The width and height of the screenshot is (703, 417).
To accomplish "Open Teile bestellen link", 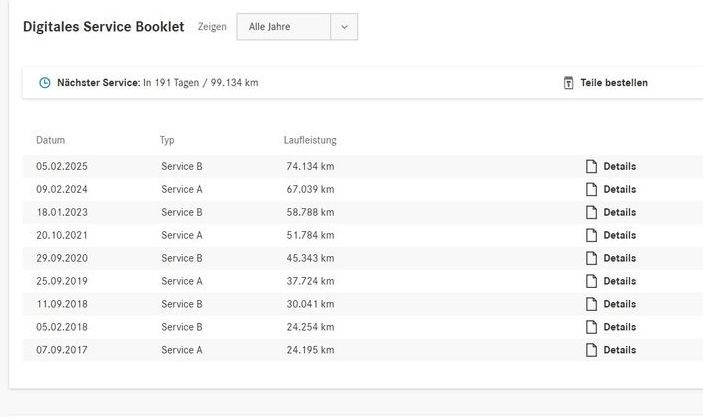I will pyautogui.click(x=614, y=83).
